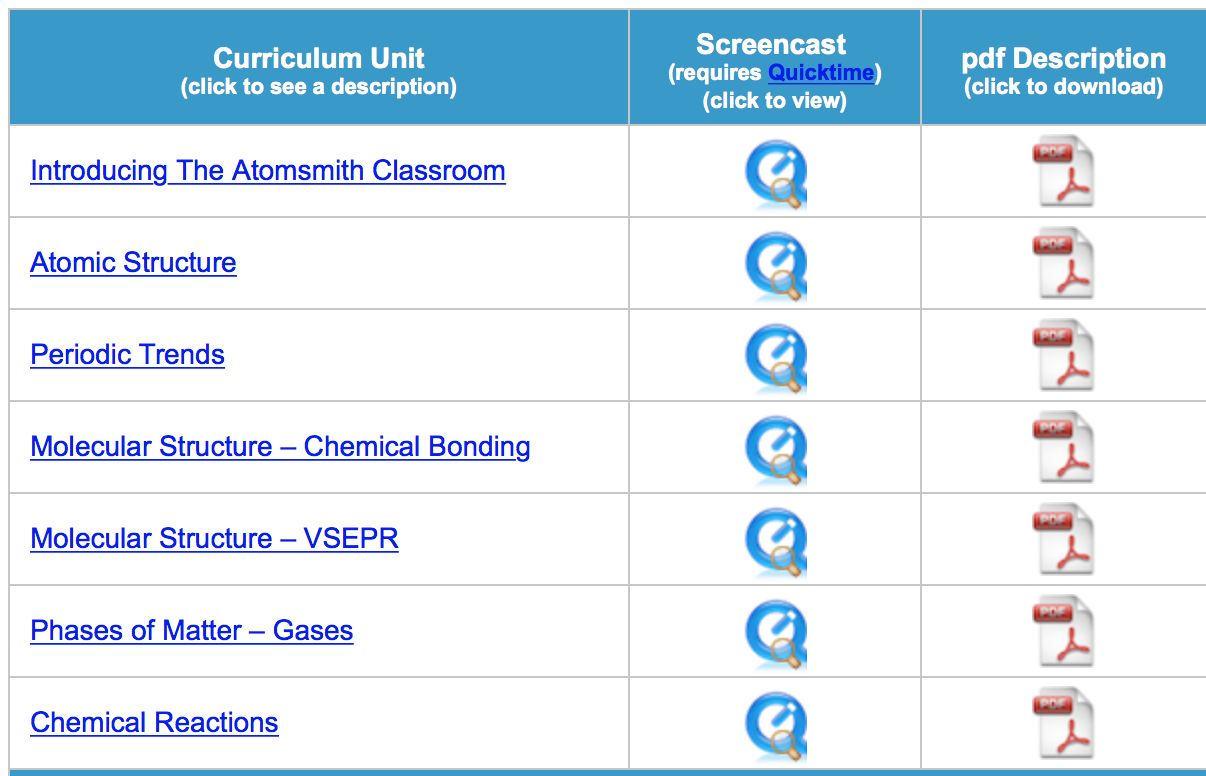
Task: View the Chemical Reactions screencast
Action: pos(775,728)
